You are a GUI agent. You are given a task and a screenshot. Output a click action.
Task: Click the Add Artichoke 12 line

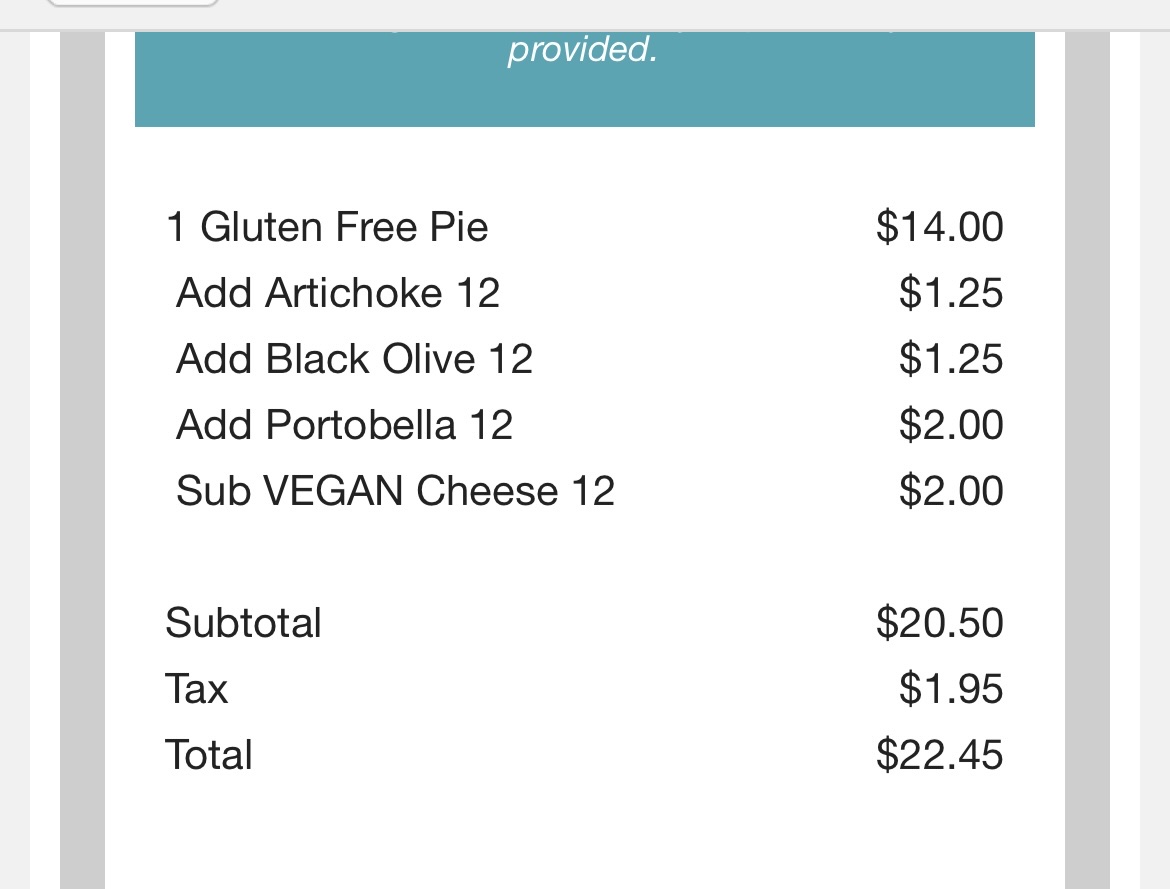(337, 293)
